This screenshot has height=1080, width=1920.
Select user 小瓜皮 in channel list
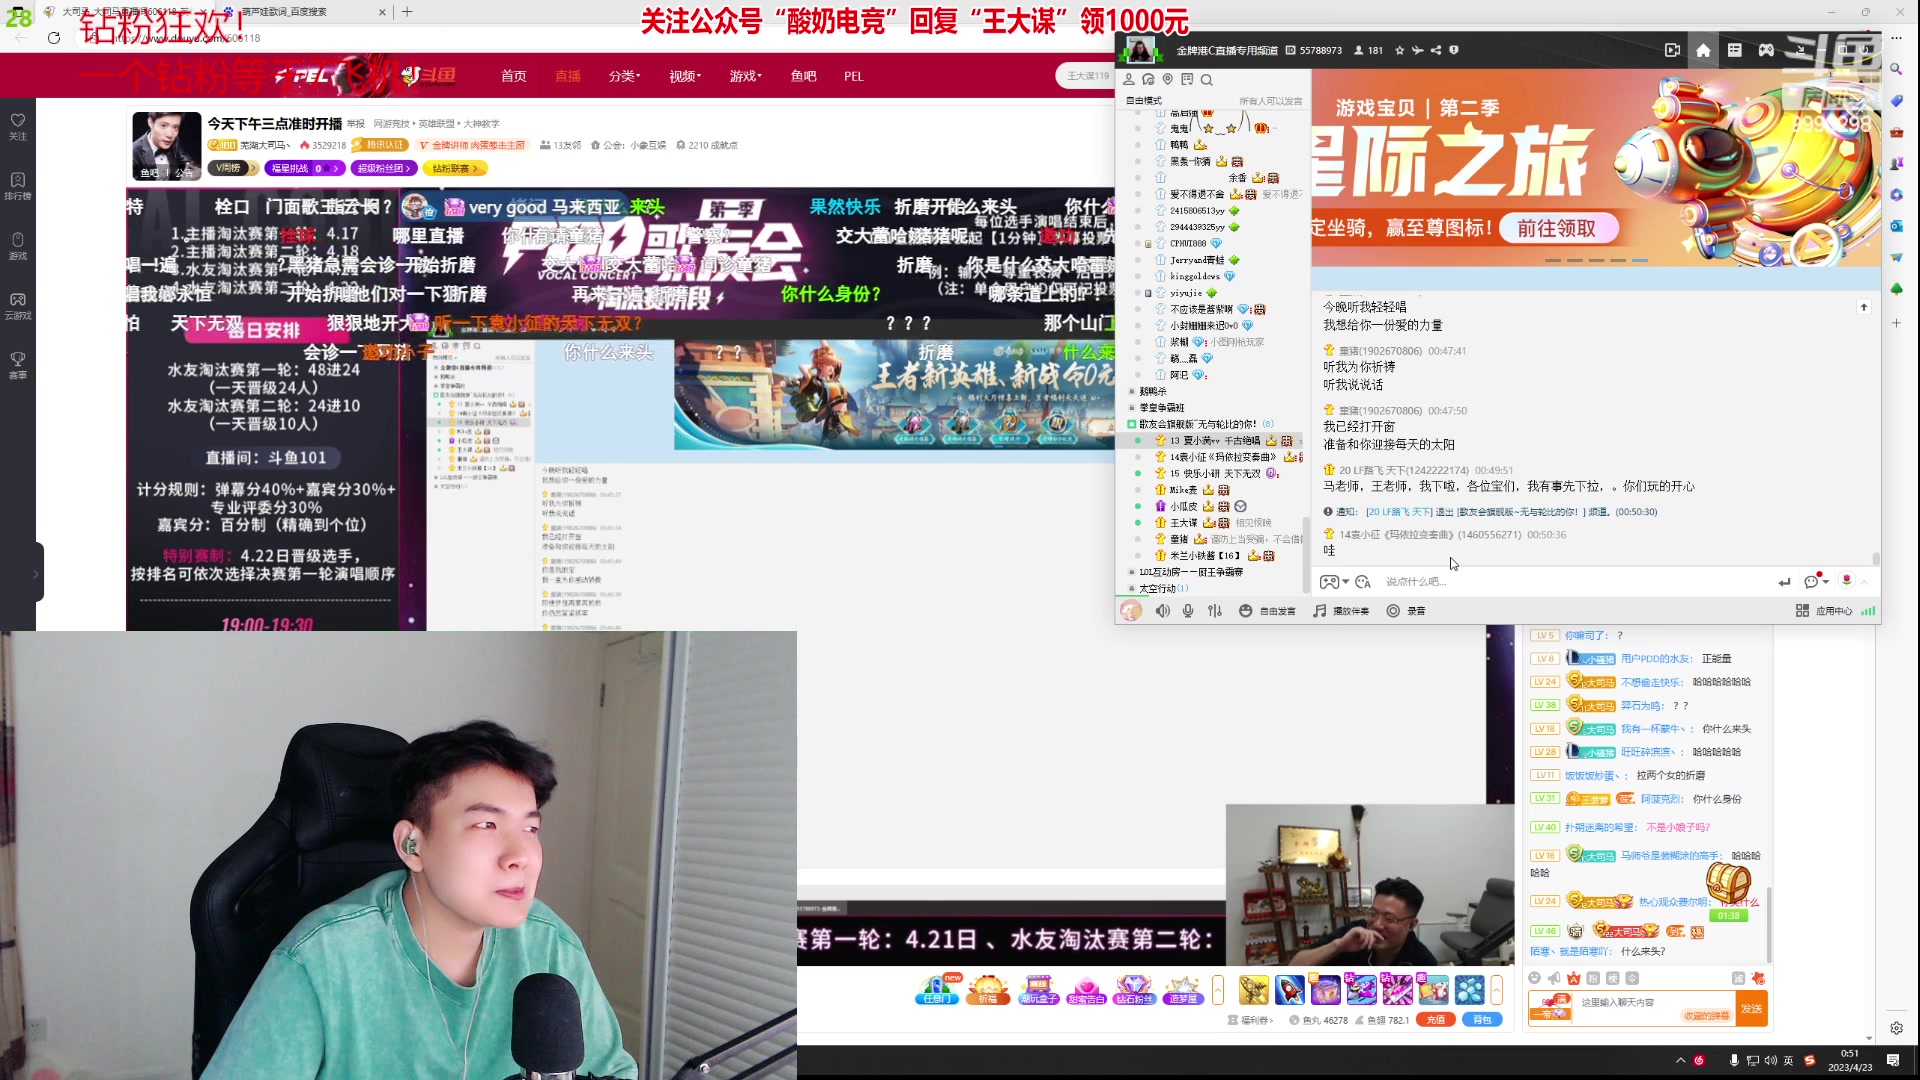coord(1183,506)
